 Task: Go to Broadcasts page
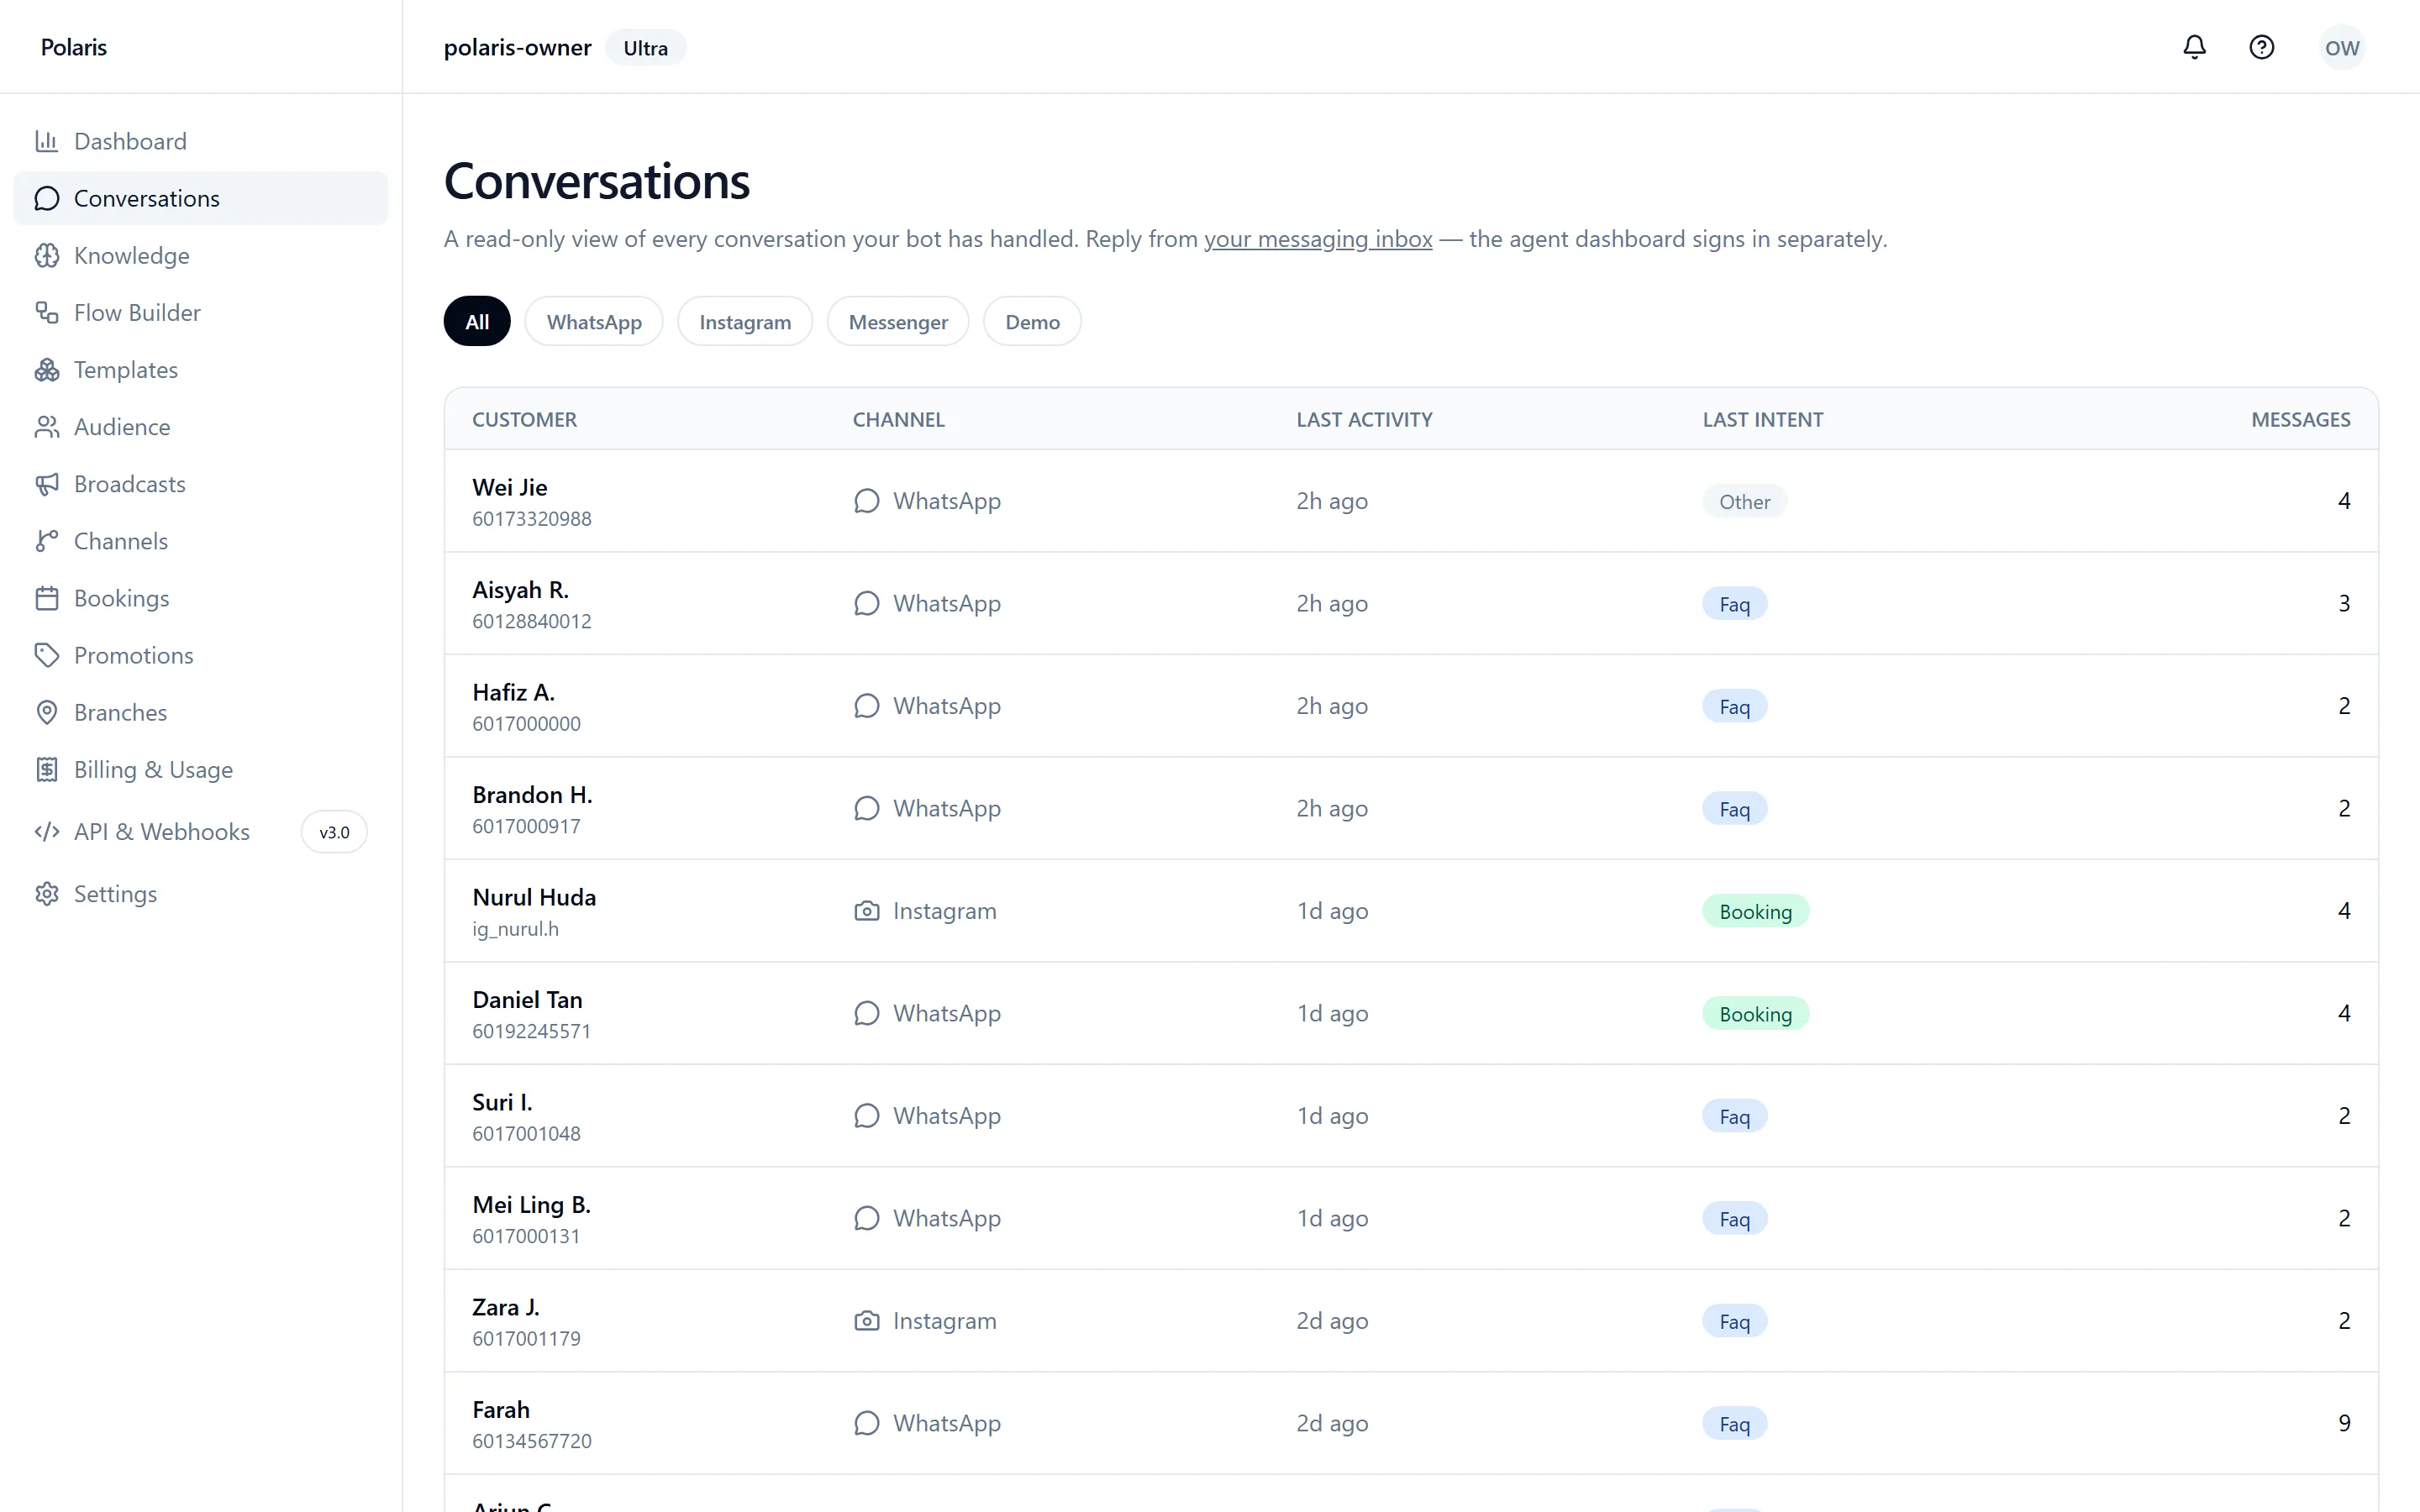pos(200,484)
